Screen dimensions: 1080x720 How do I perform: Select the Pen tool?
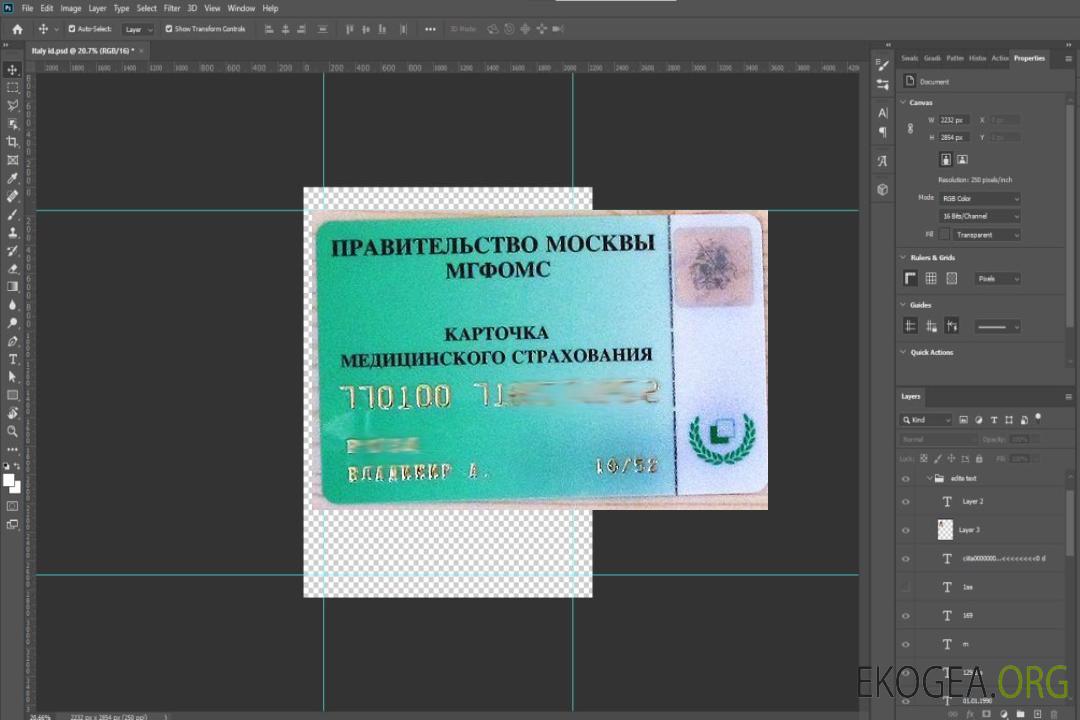(12, 341)
